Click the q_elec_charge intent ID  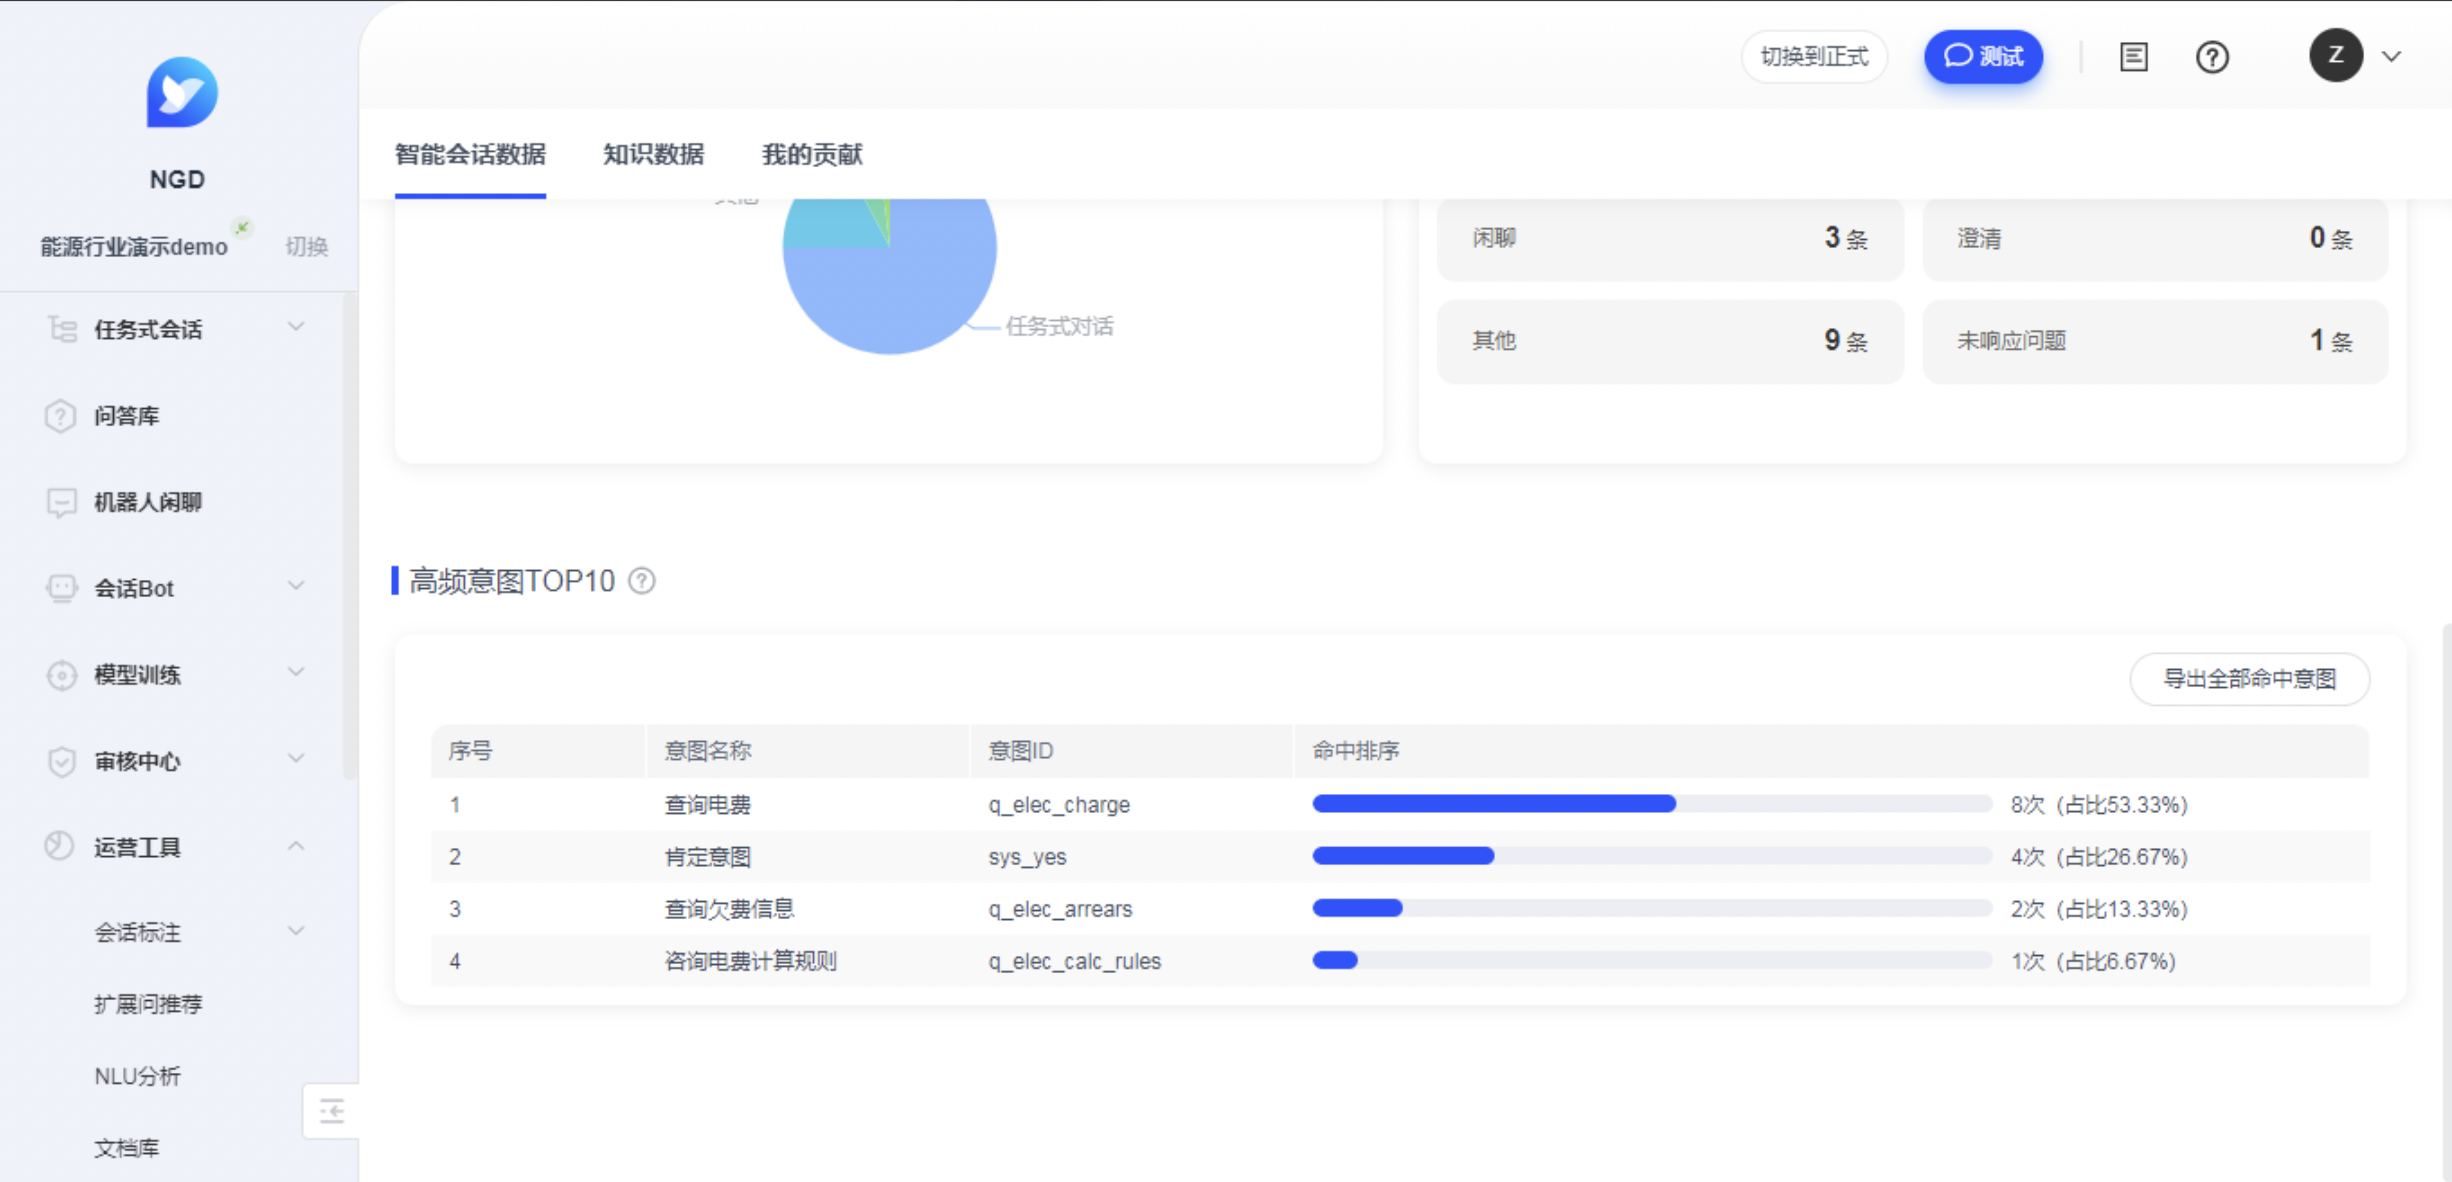point(1059,805)
